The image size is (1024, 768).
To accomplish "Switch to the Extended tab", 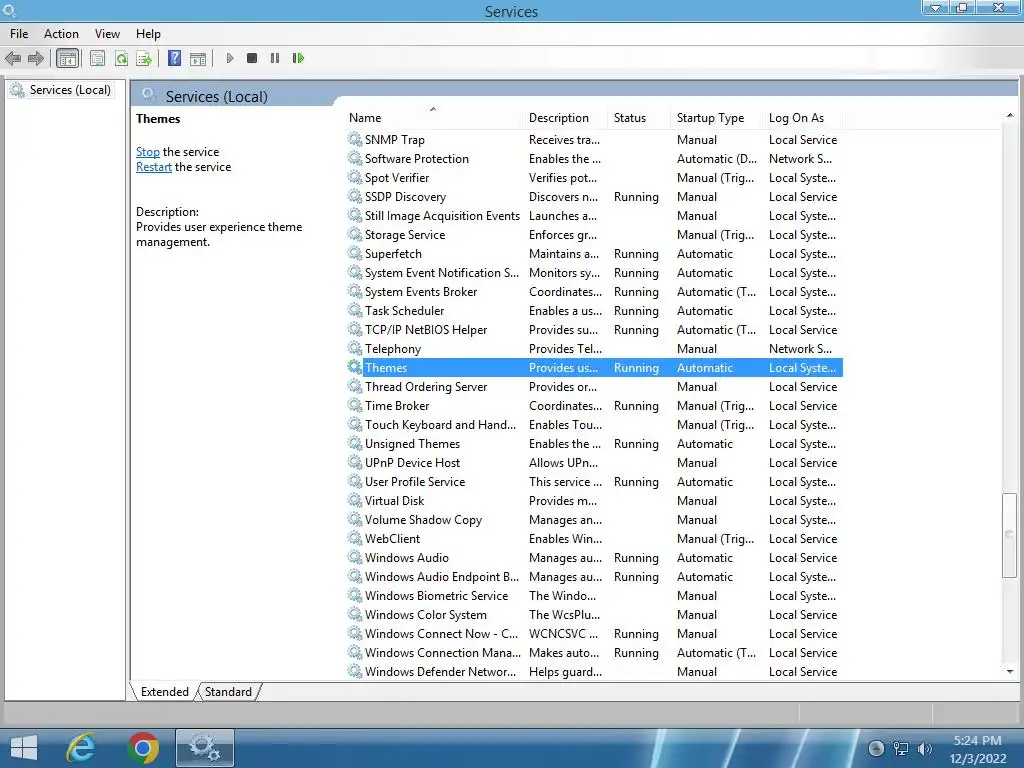I will point(165,692).
